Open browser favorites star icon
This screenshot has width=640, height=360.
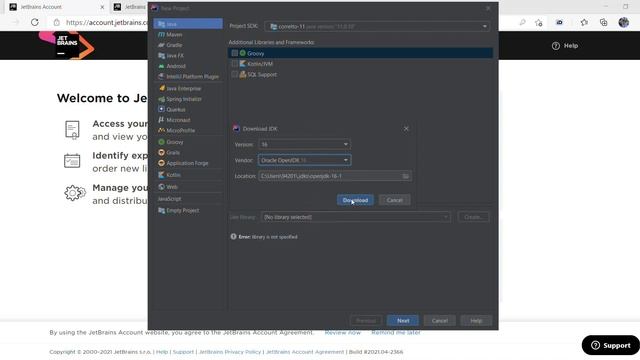[x=584, y=22]
